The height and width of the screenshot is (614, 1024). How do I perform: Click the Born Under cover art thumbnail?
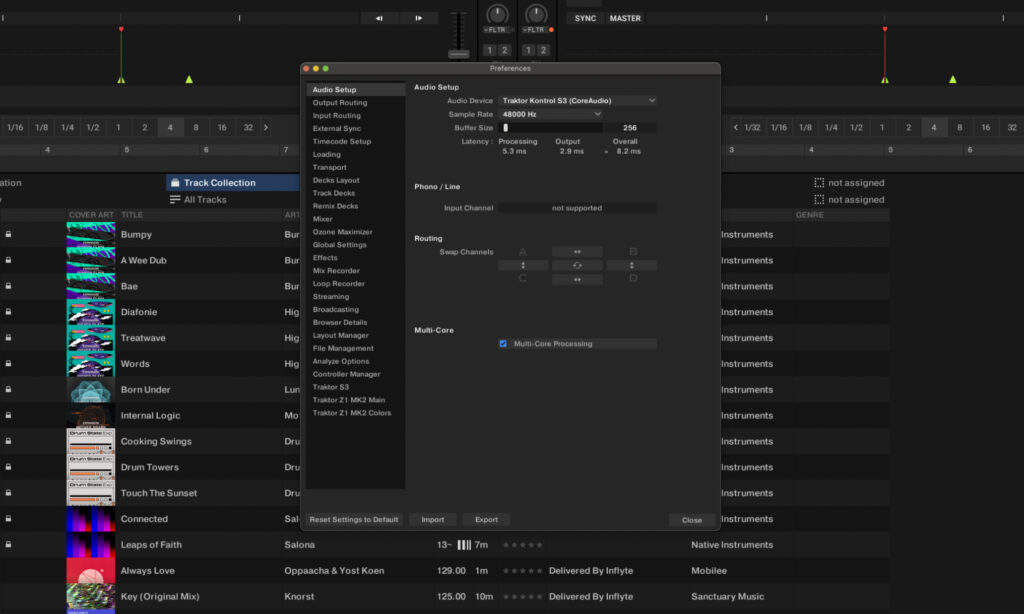(90, 390)
